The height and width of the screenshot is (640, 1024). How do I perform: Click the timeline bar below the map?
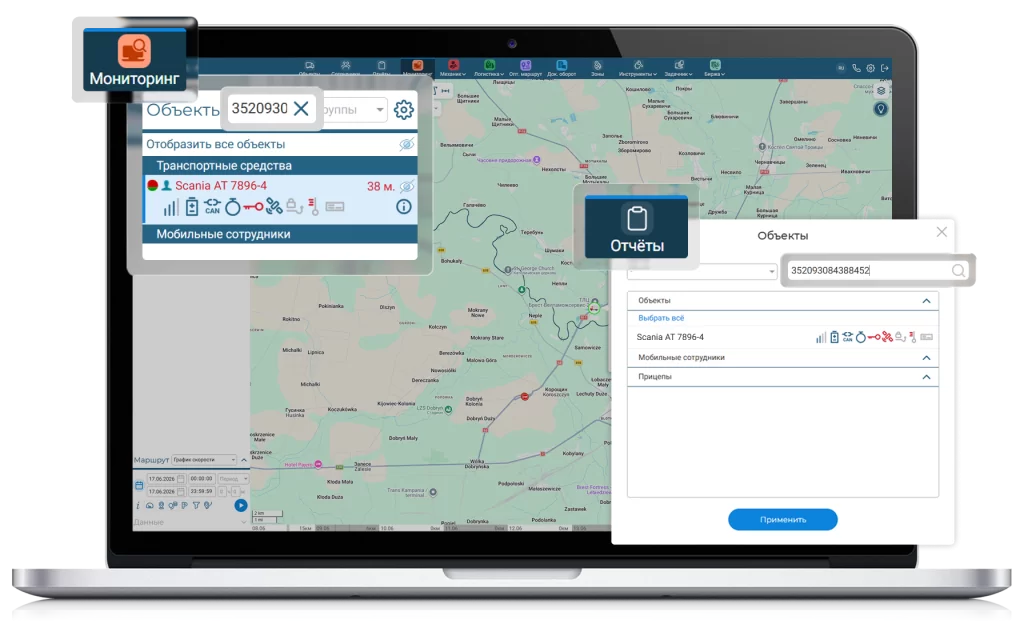click(x=431, y=528)
